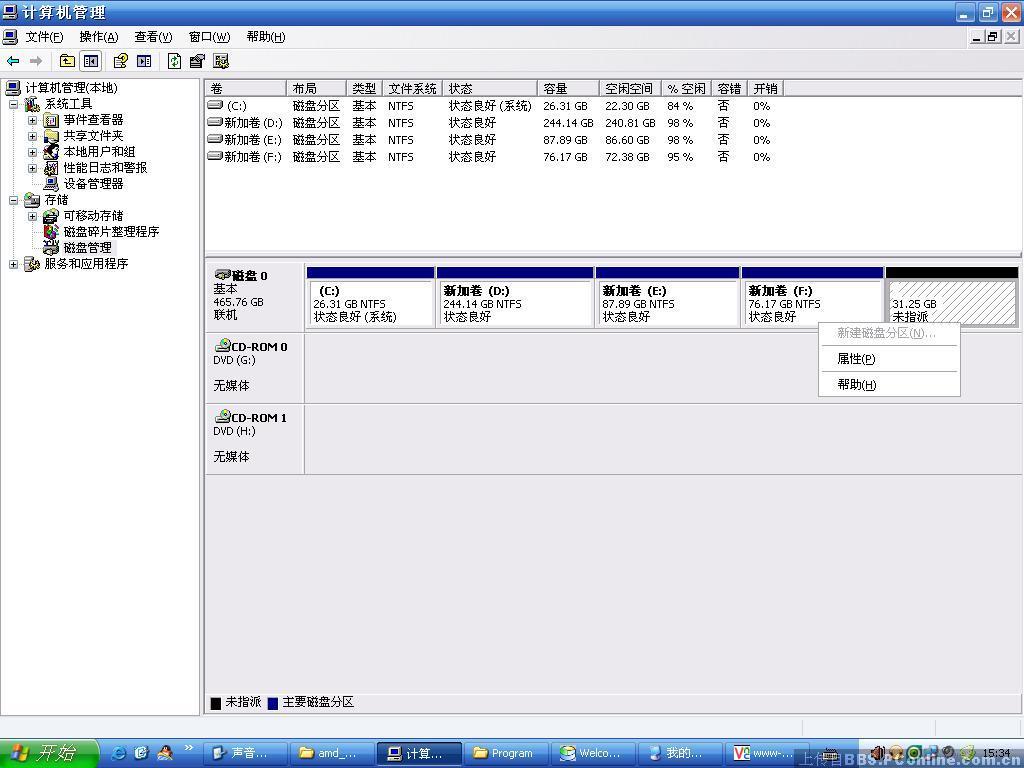Click the Windows 开始 Start button
This screenshot has height=768, width=1024.
pyautogui.click(x=49, y=753)
